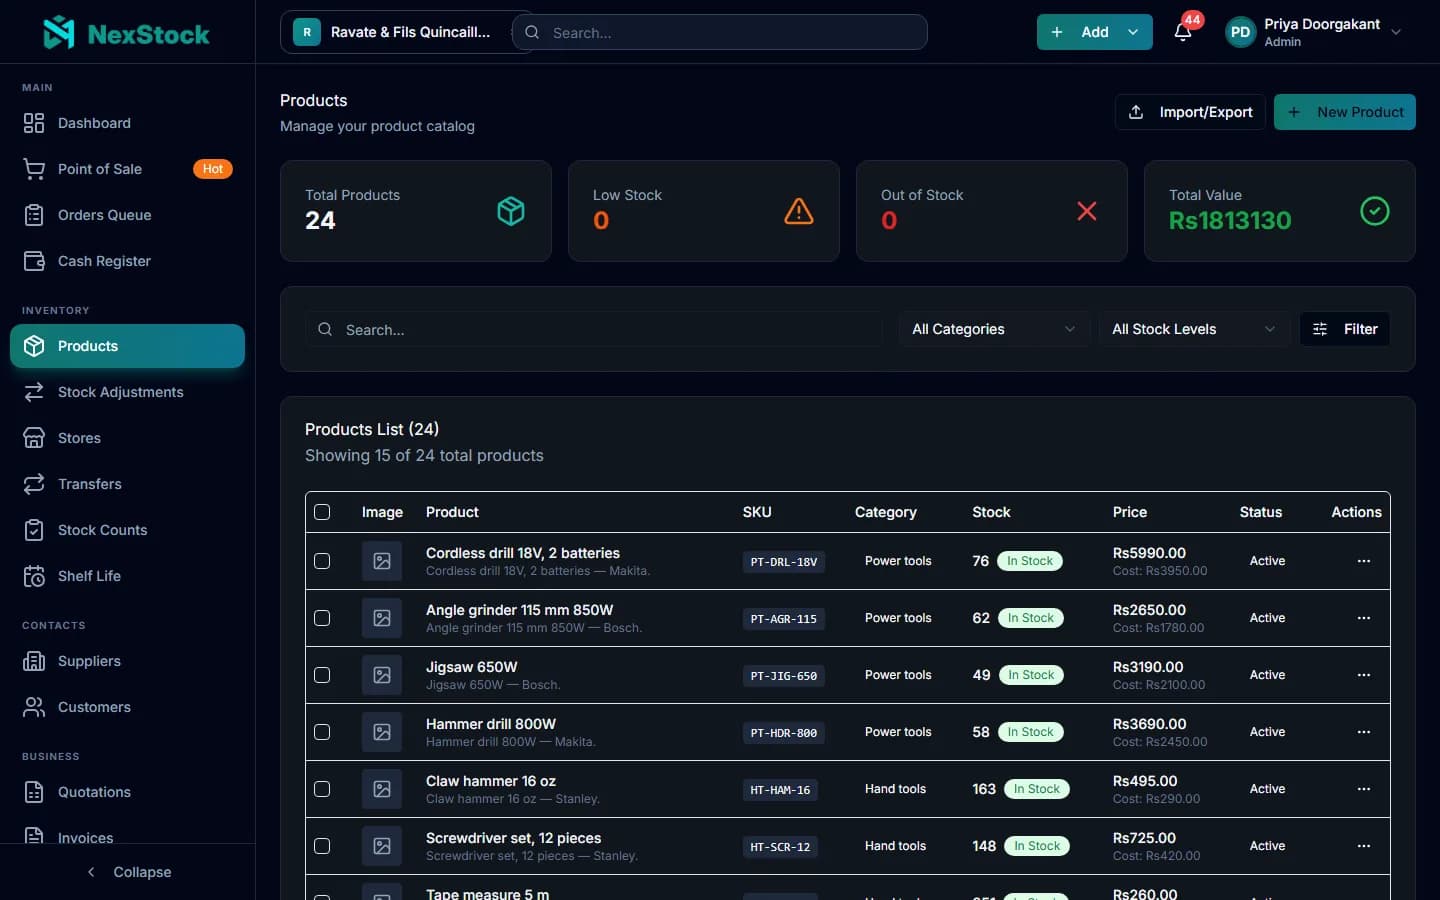Click the New Product button
The image size is (1440, 900).
1345,112
